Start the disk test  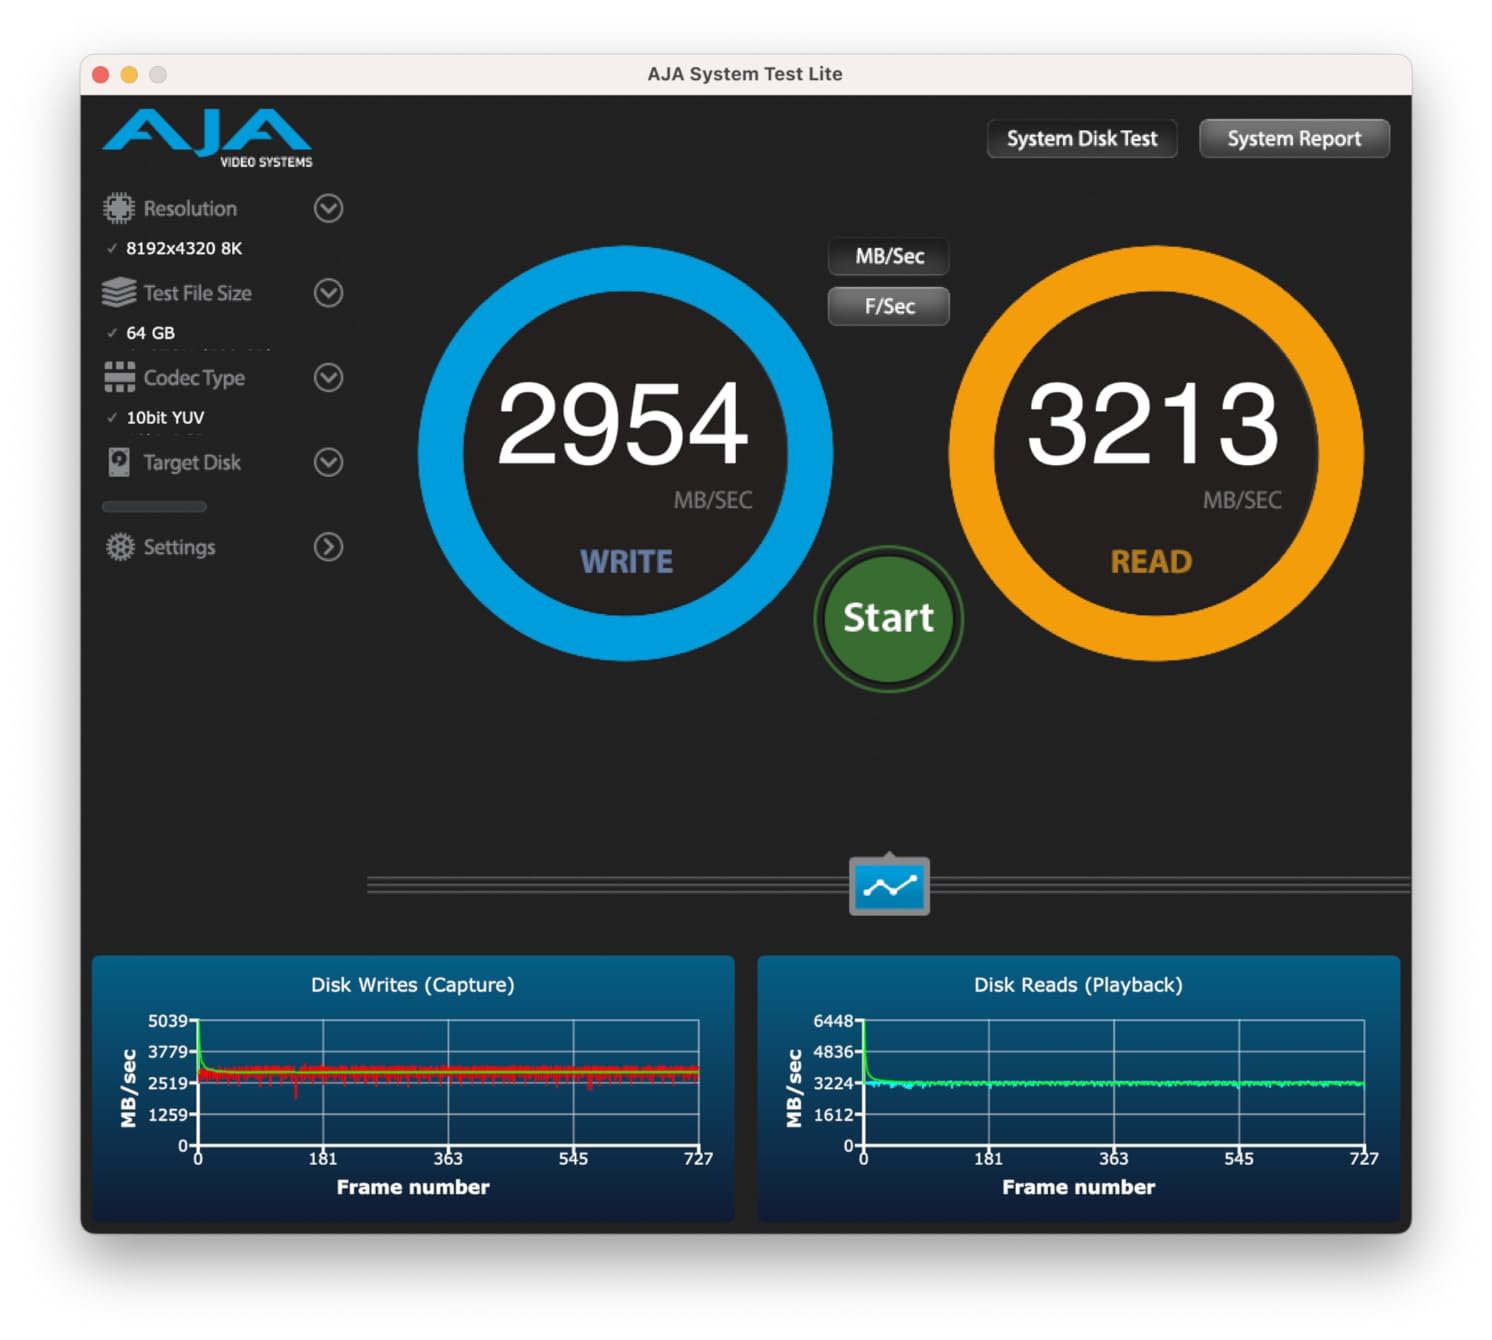888,618
